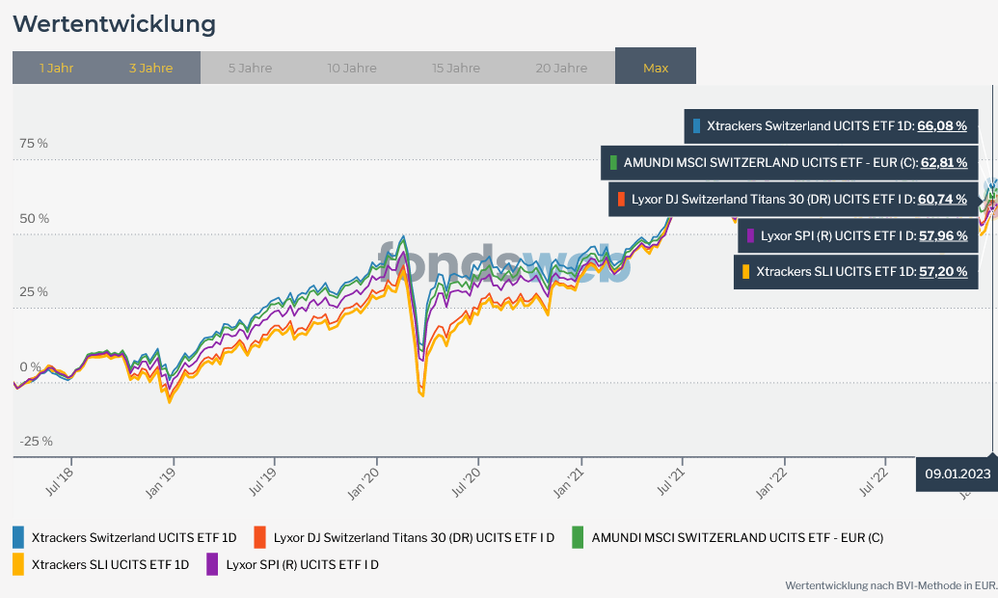Toggle Lyxor SPI (R) UCITS legend label
998x598 pixels.
click(x=302, y=564)
